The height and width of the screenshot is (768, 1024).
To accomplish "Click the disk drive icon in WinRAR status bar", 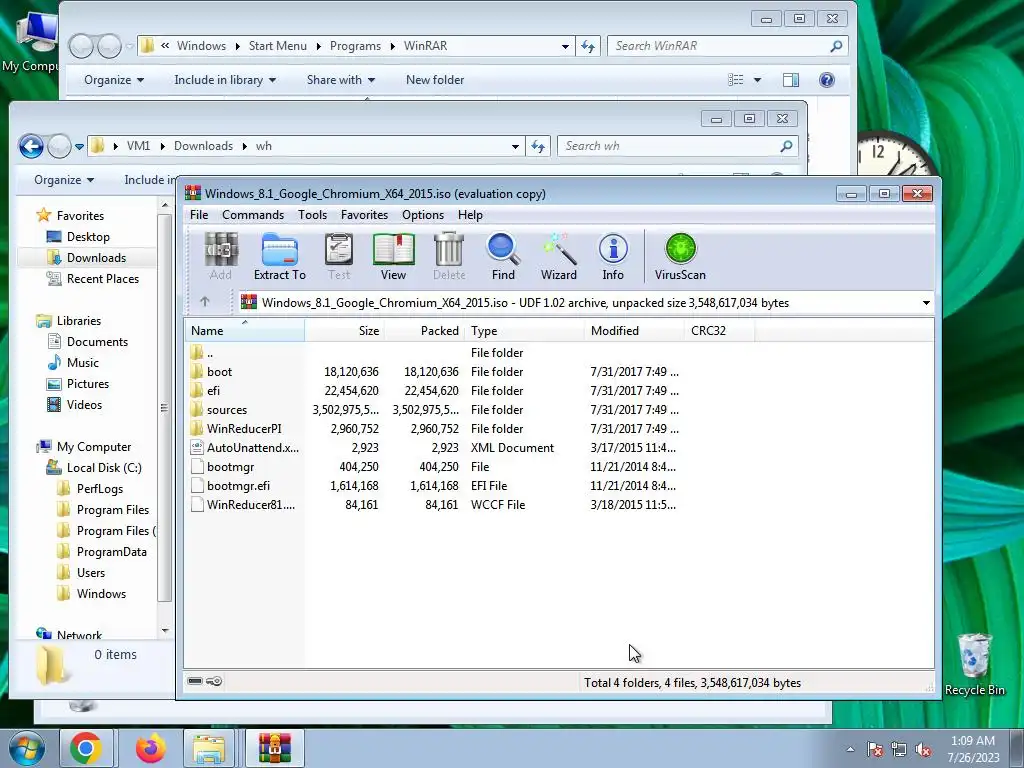I will (195, 681).
